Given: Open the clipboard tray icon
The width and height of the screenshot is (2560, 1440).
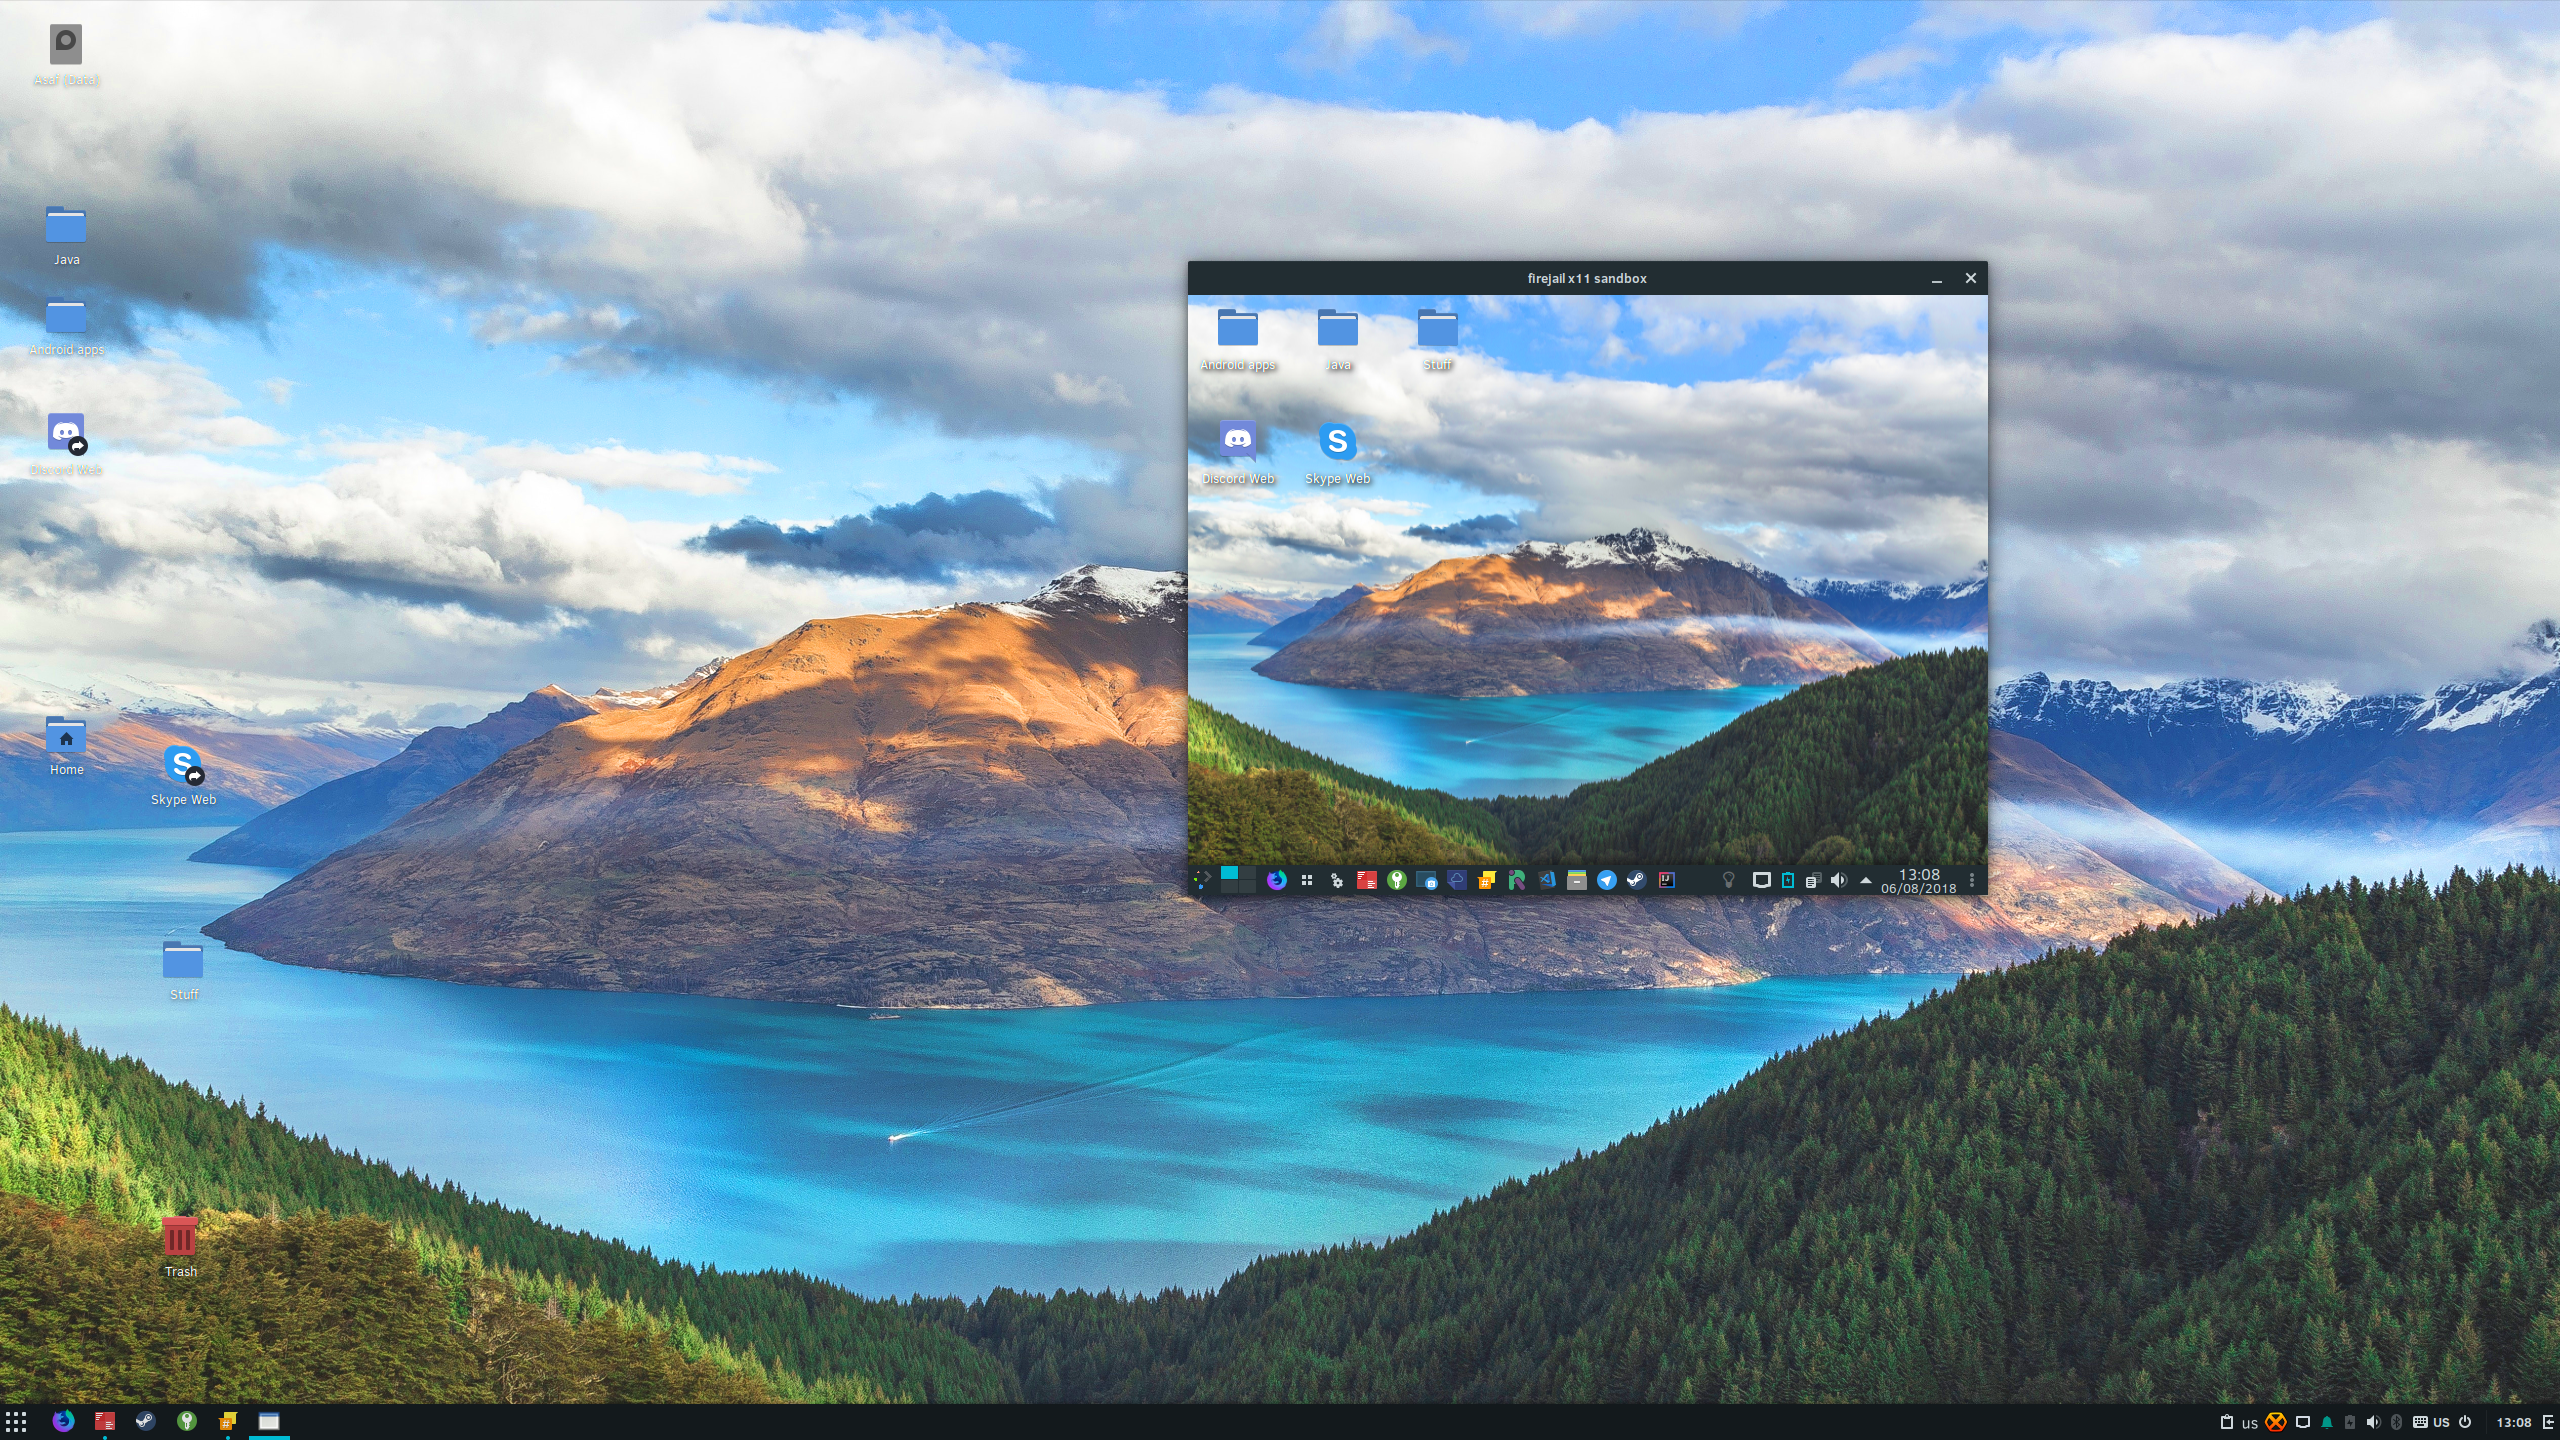Looking at the screenshot, I should [2227, 1422].
